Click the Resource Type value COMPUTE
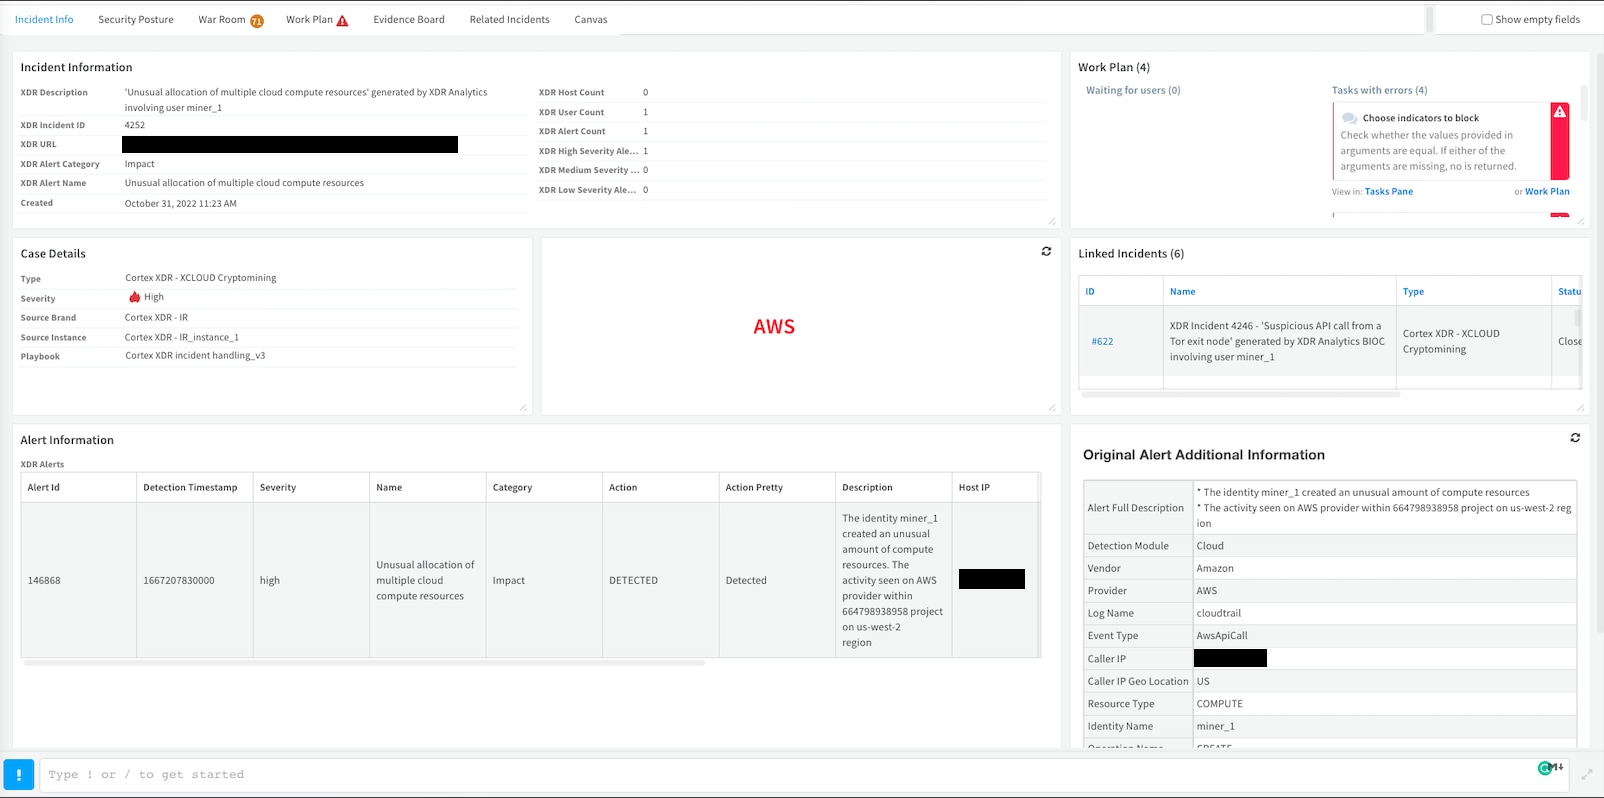This screenshot has height=798, width=1604. (1220, 704)
